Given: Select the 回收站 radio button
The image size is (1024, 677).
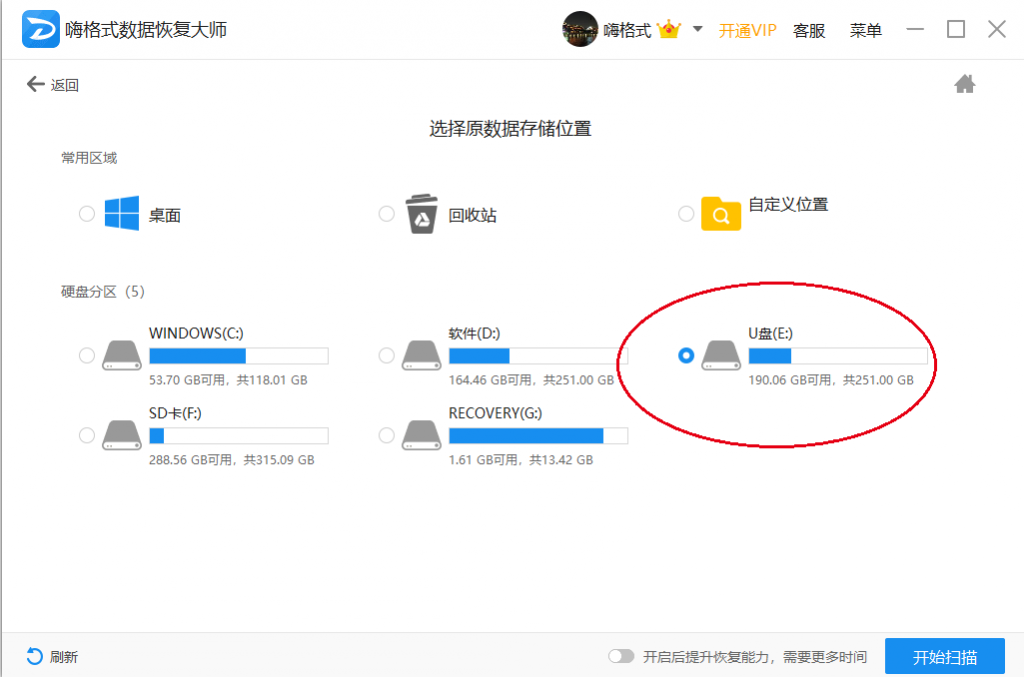Looking at the screenshot, I should (386, 214).
